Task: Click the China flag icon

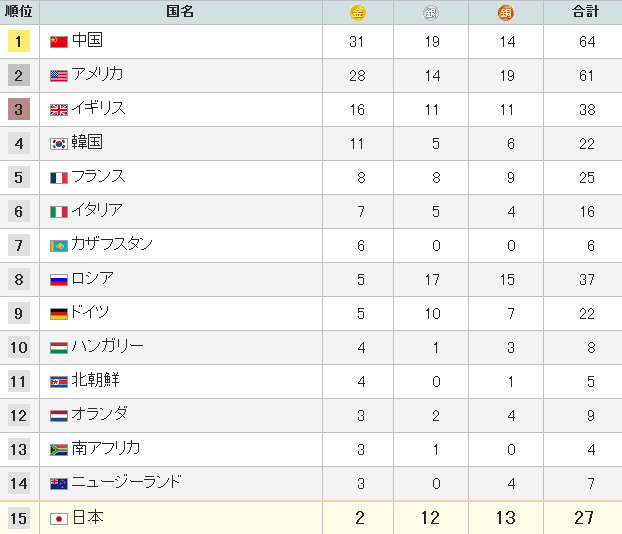Action: [59, 42]
